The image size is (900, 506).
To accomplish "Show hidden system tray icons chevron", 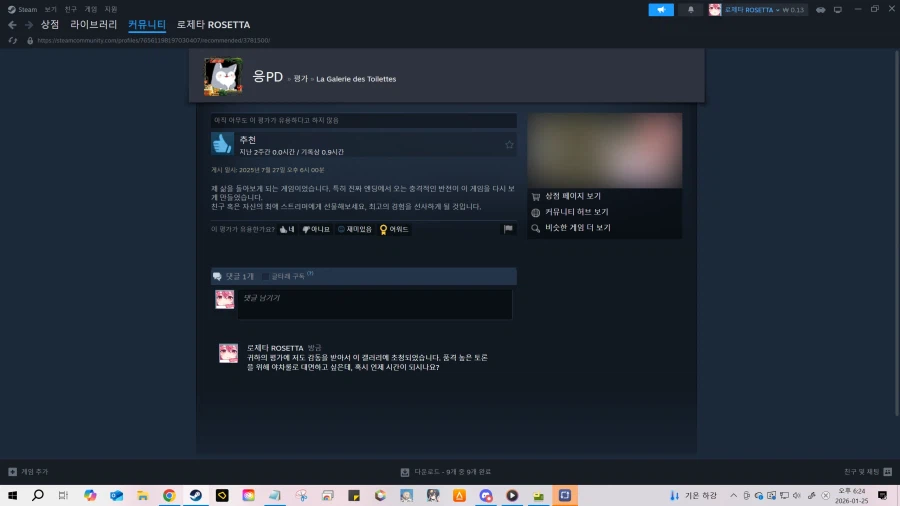I will [734, 495].
